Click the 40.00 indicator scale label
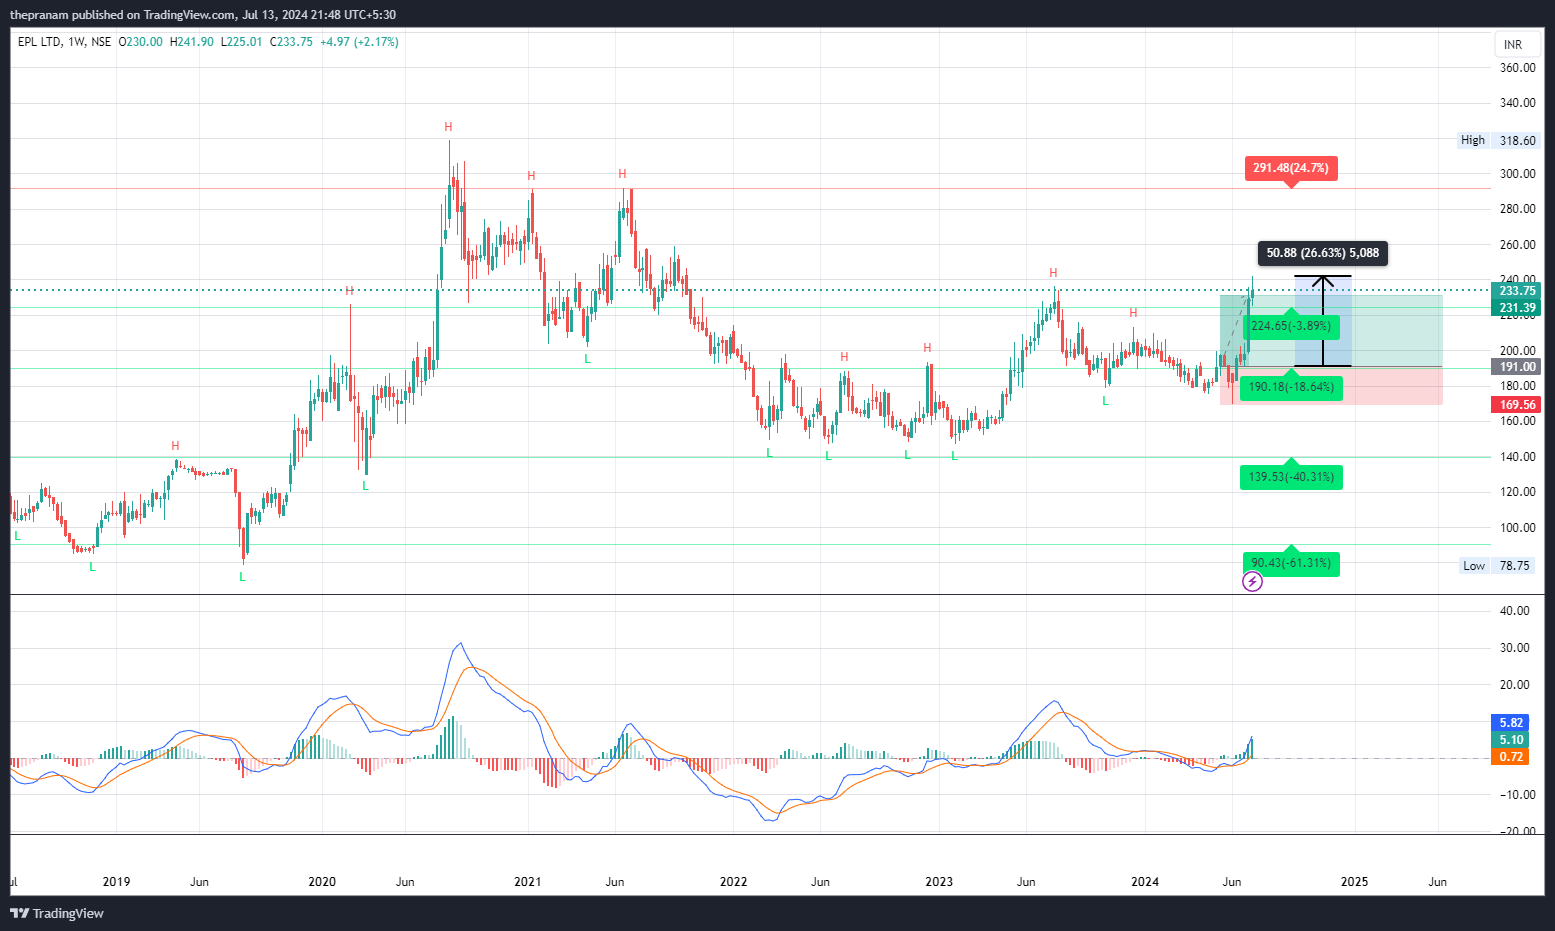The image size is (1555, 931). 1516,611
